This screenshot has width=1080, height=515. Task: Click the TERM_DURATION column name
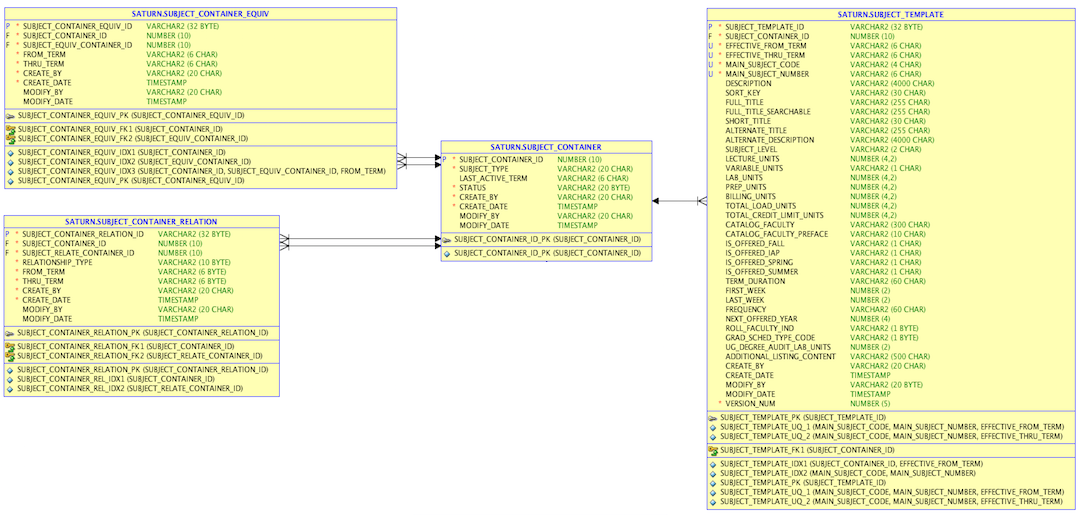click(755, 281)
